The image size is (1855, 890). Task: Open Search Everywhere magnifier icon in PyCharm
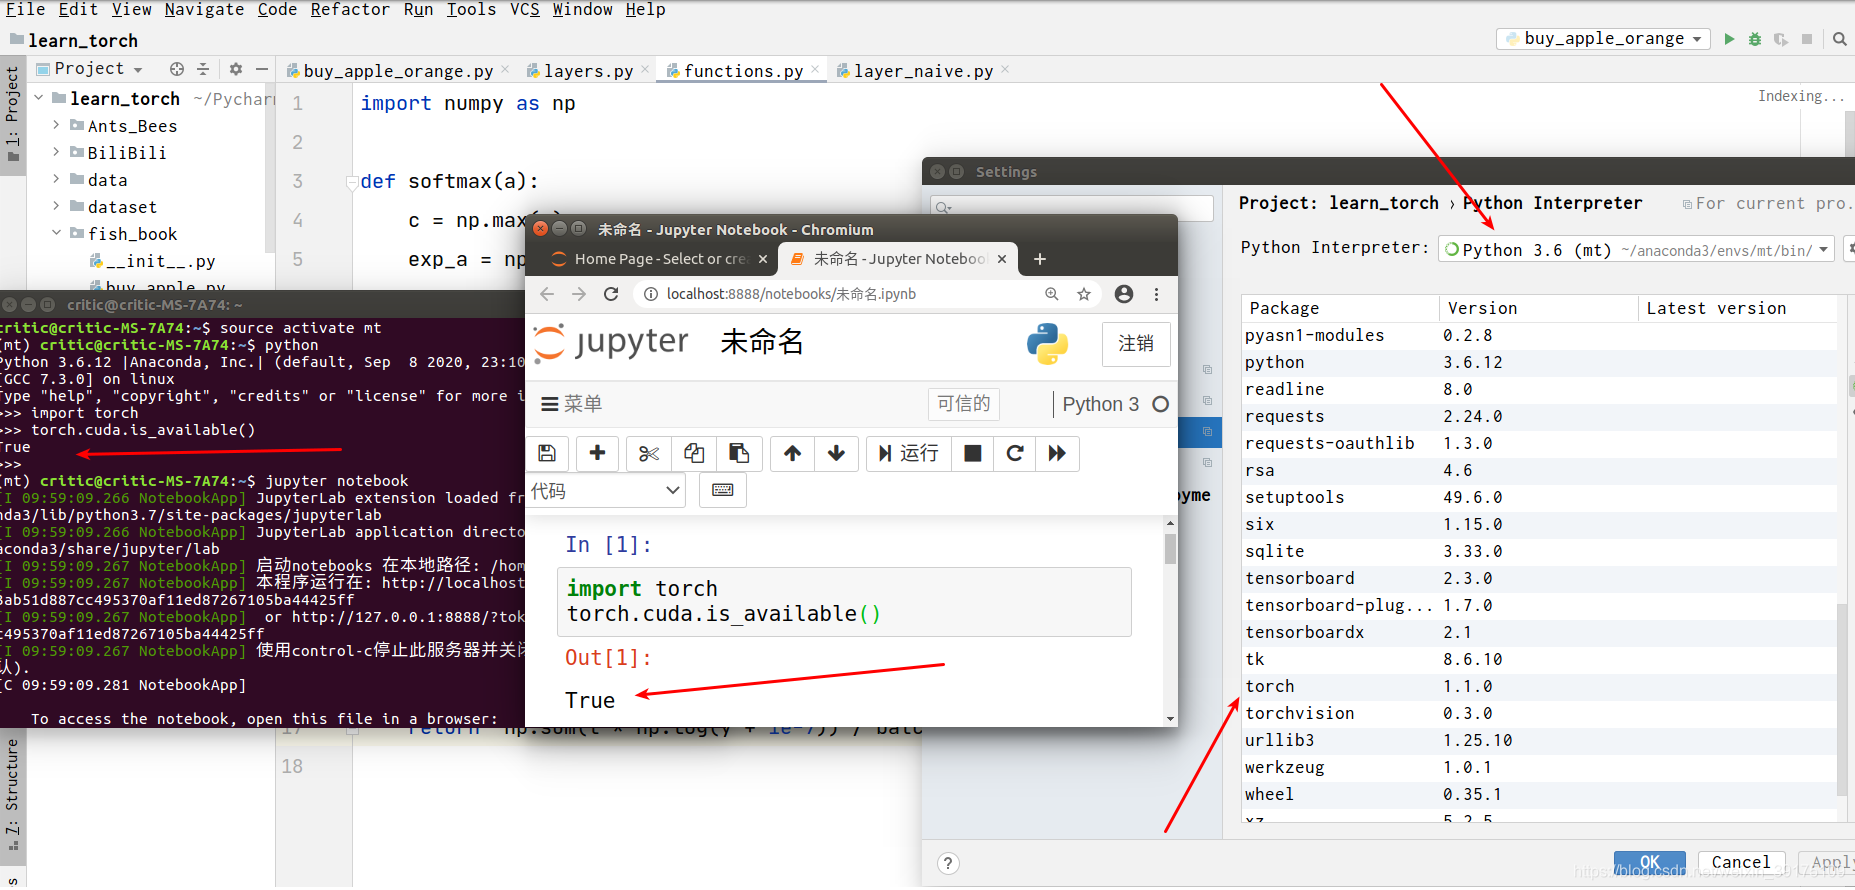[1840, 39]
